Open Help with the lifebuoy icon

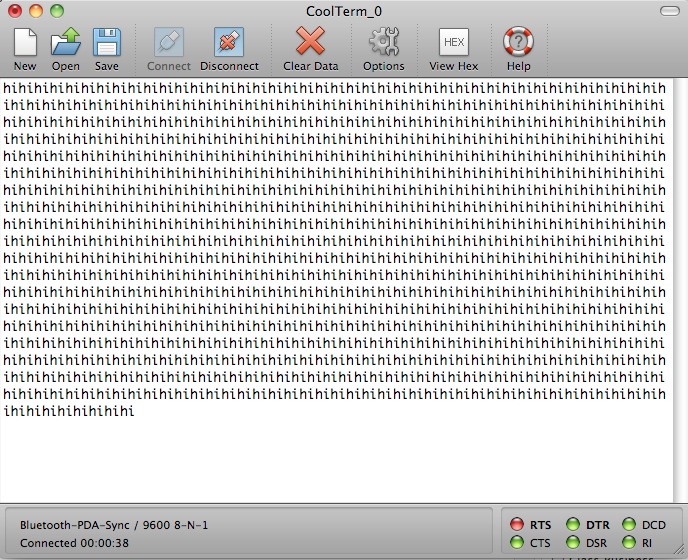(518, 43)
